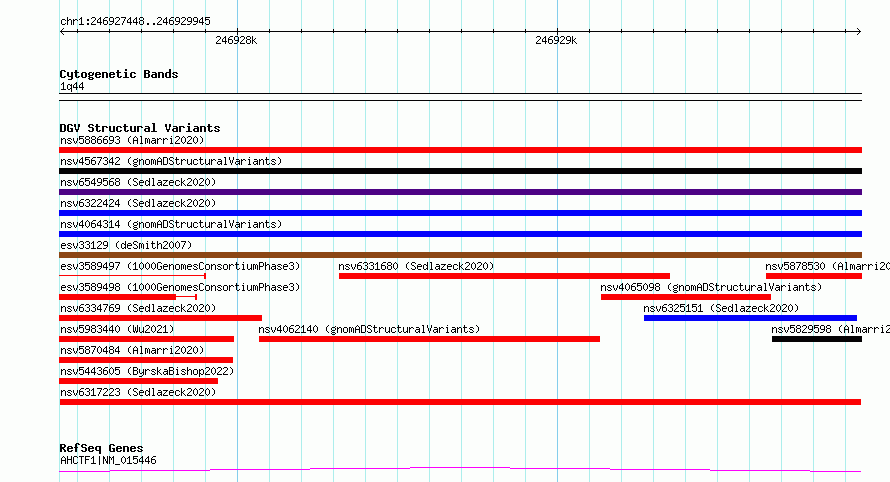Select the red nsv6334769 variant bar
Image resolution: width=890 pixels, height=482 pixels.
[161, 318]
